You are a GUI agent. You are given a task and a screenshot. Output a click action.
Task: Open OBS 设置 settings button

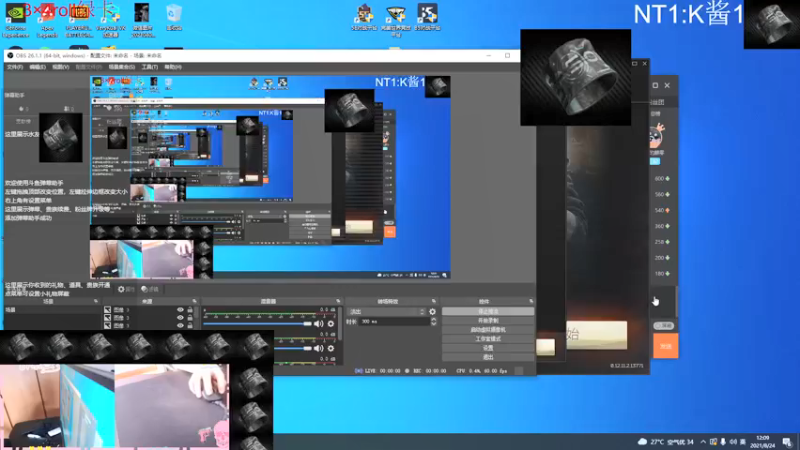click(488, 348)
